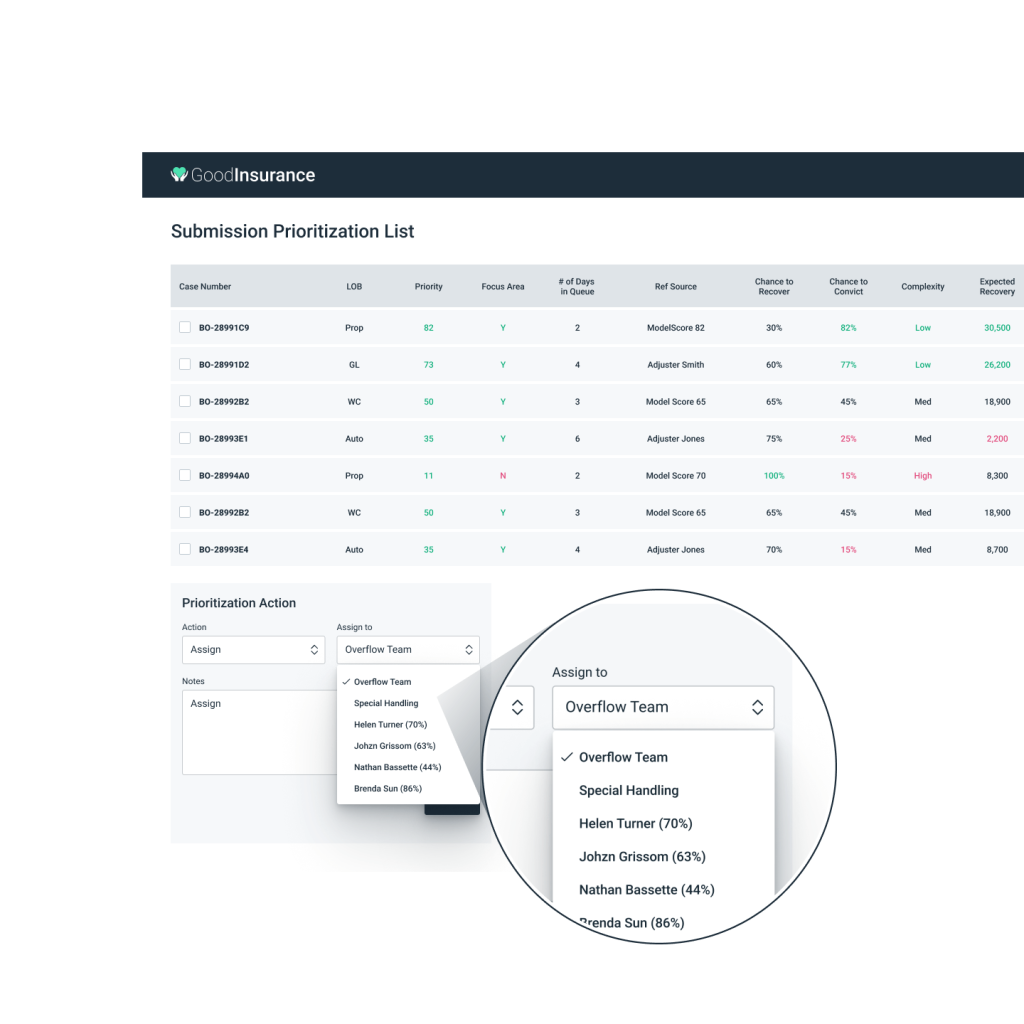This screenshot has height=1024, width=1024.
Task: Assign to Nathan Bassette (44%)
Action: (x=397, y=767)
